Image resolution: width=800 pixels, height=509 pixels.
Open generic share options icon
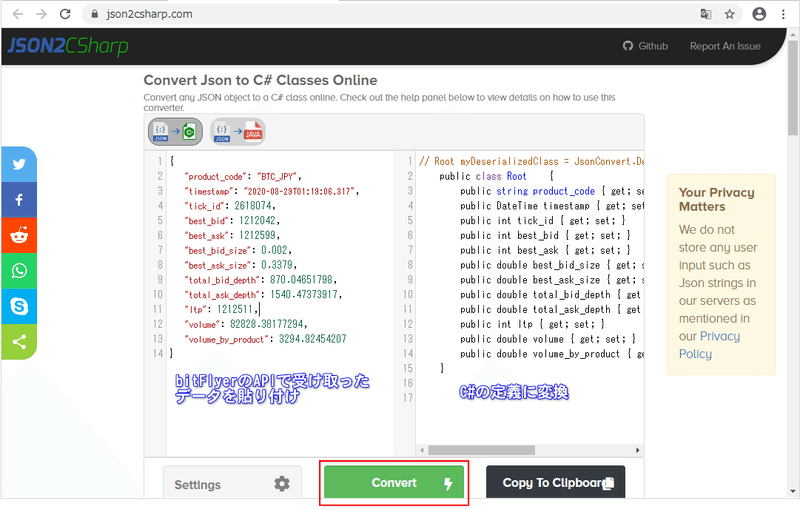click(x=19, y=342)
